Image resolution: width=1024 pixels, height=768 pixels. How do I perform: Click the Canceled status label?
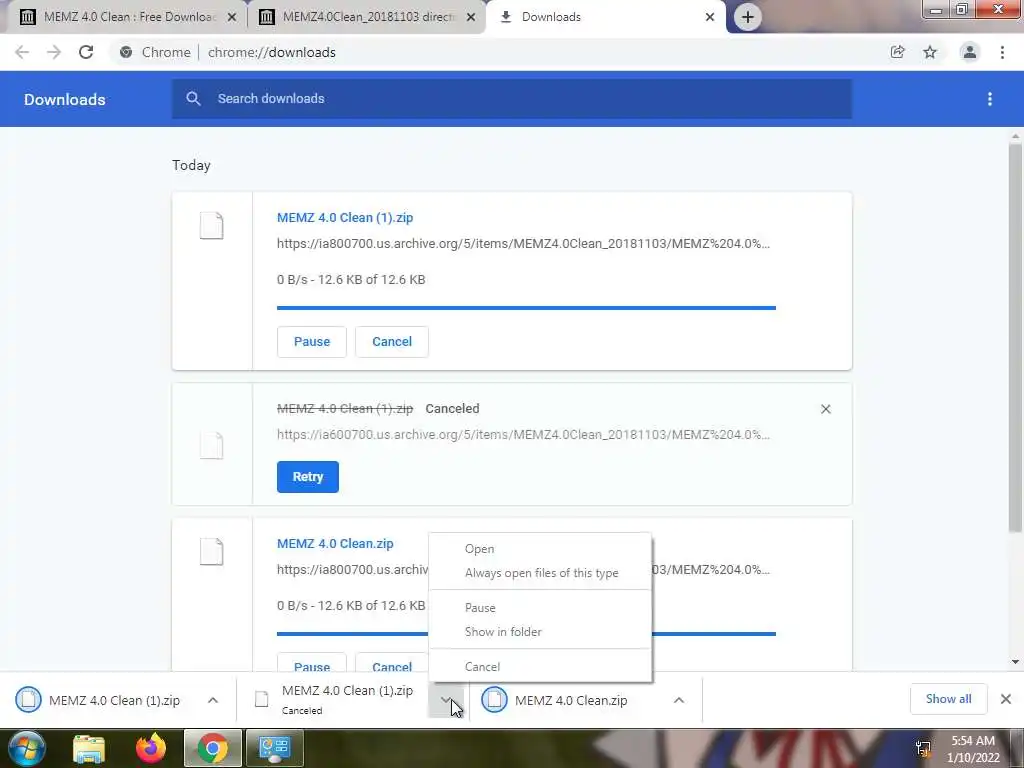click(452, 409)
